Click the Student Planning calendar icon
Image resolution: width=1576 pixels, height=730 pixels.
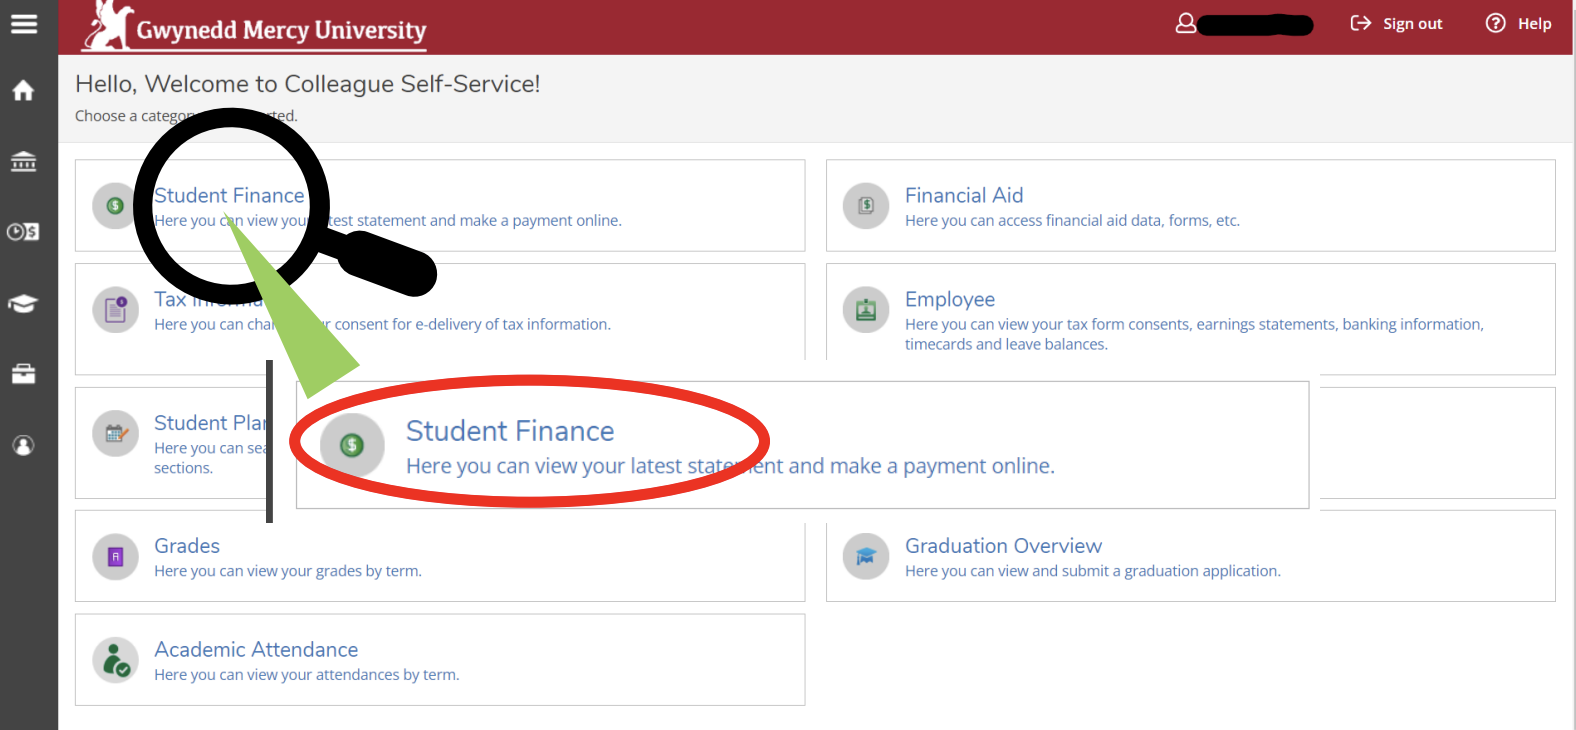coord(116,433)
